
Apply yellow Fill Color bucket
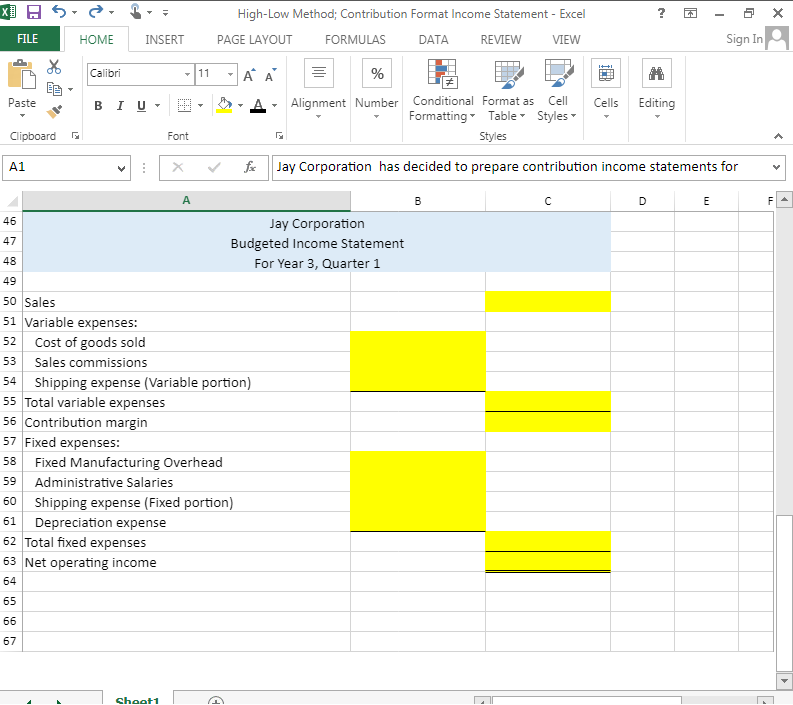tap(224, 105)
